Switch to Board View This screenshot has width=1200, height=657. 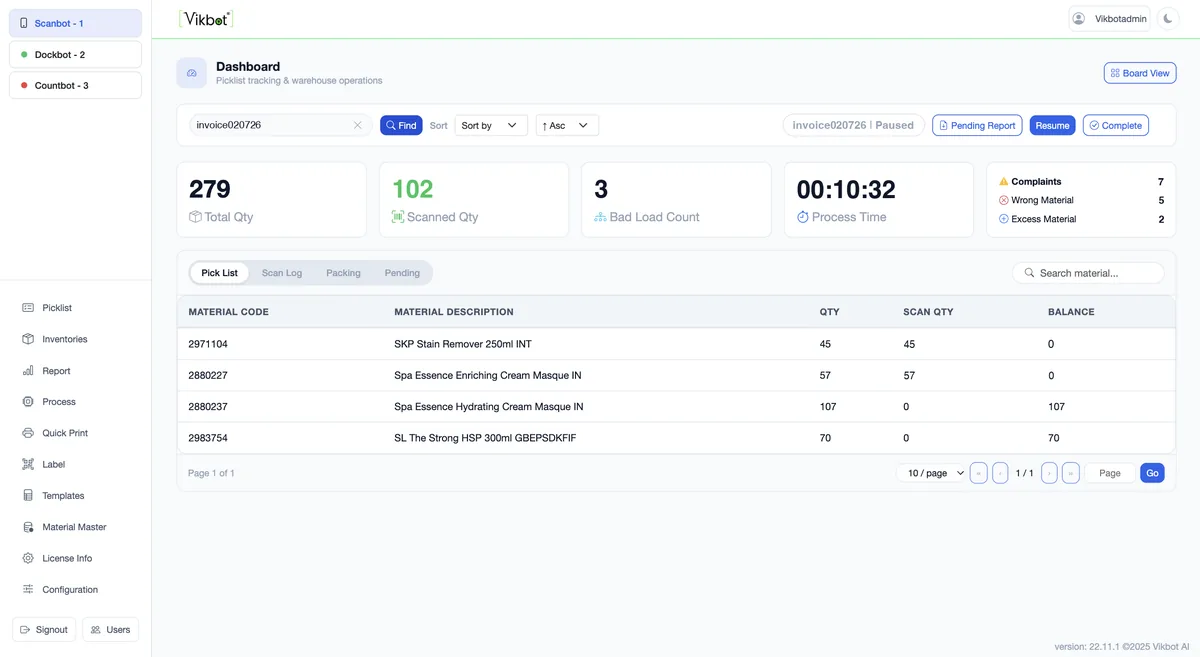click(x=1140, y=73)
